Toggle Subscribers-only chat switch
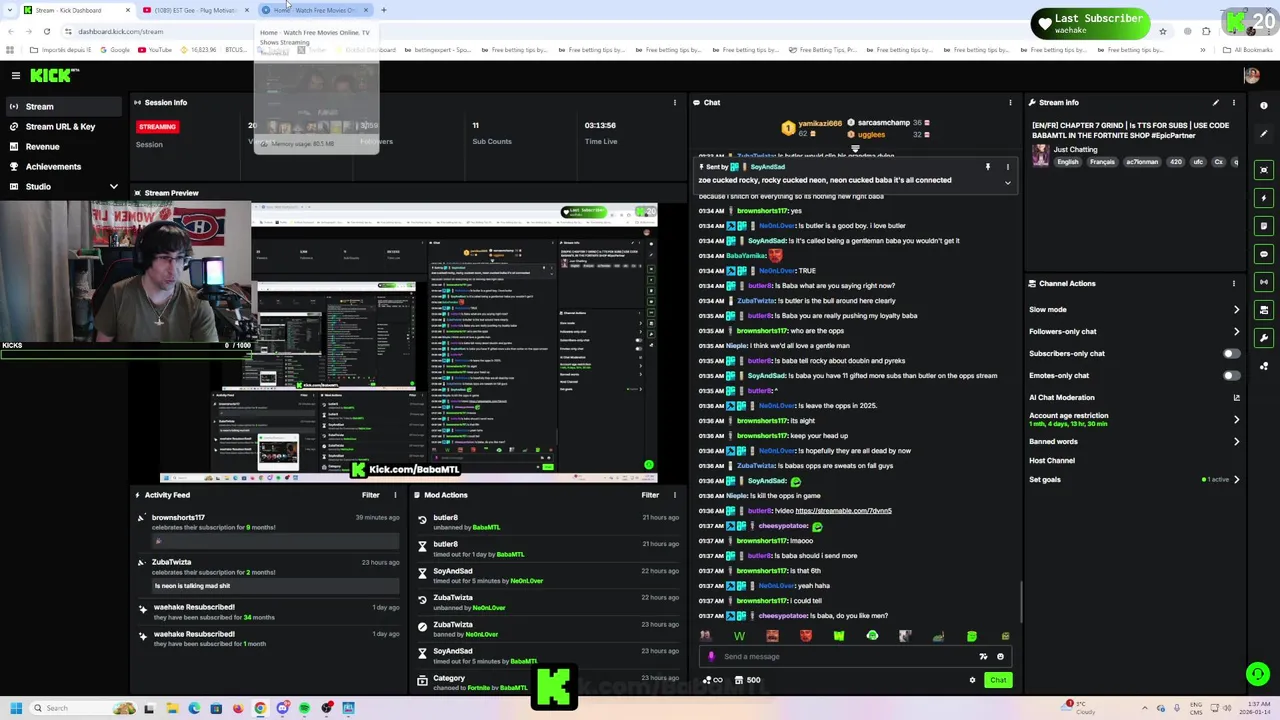1280x720 pixels. pyautogui.click(x=1231, y=354)
